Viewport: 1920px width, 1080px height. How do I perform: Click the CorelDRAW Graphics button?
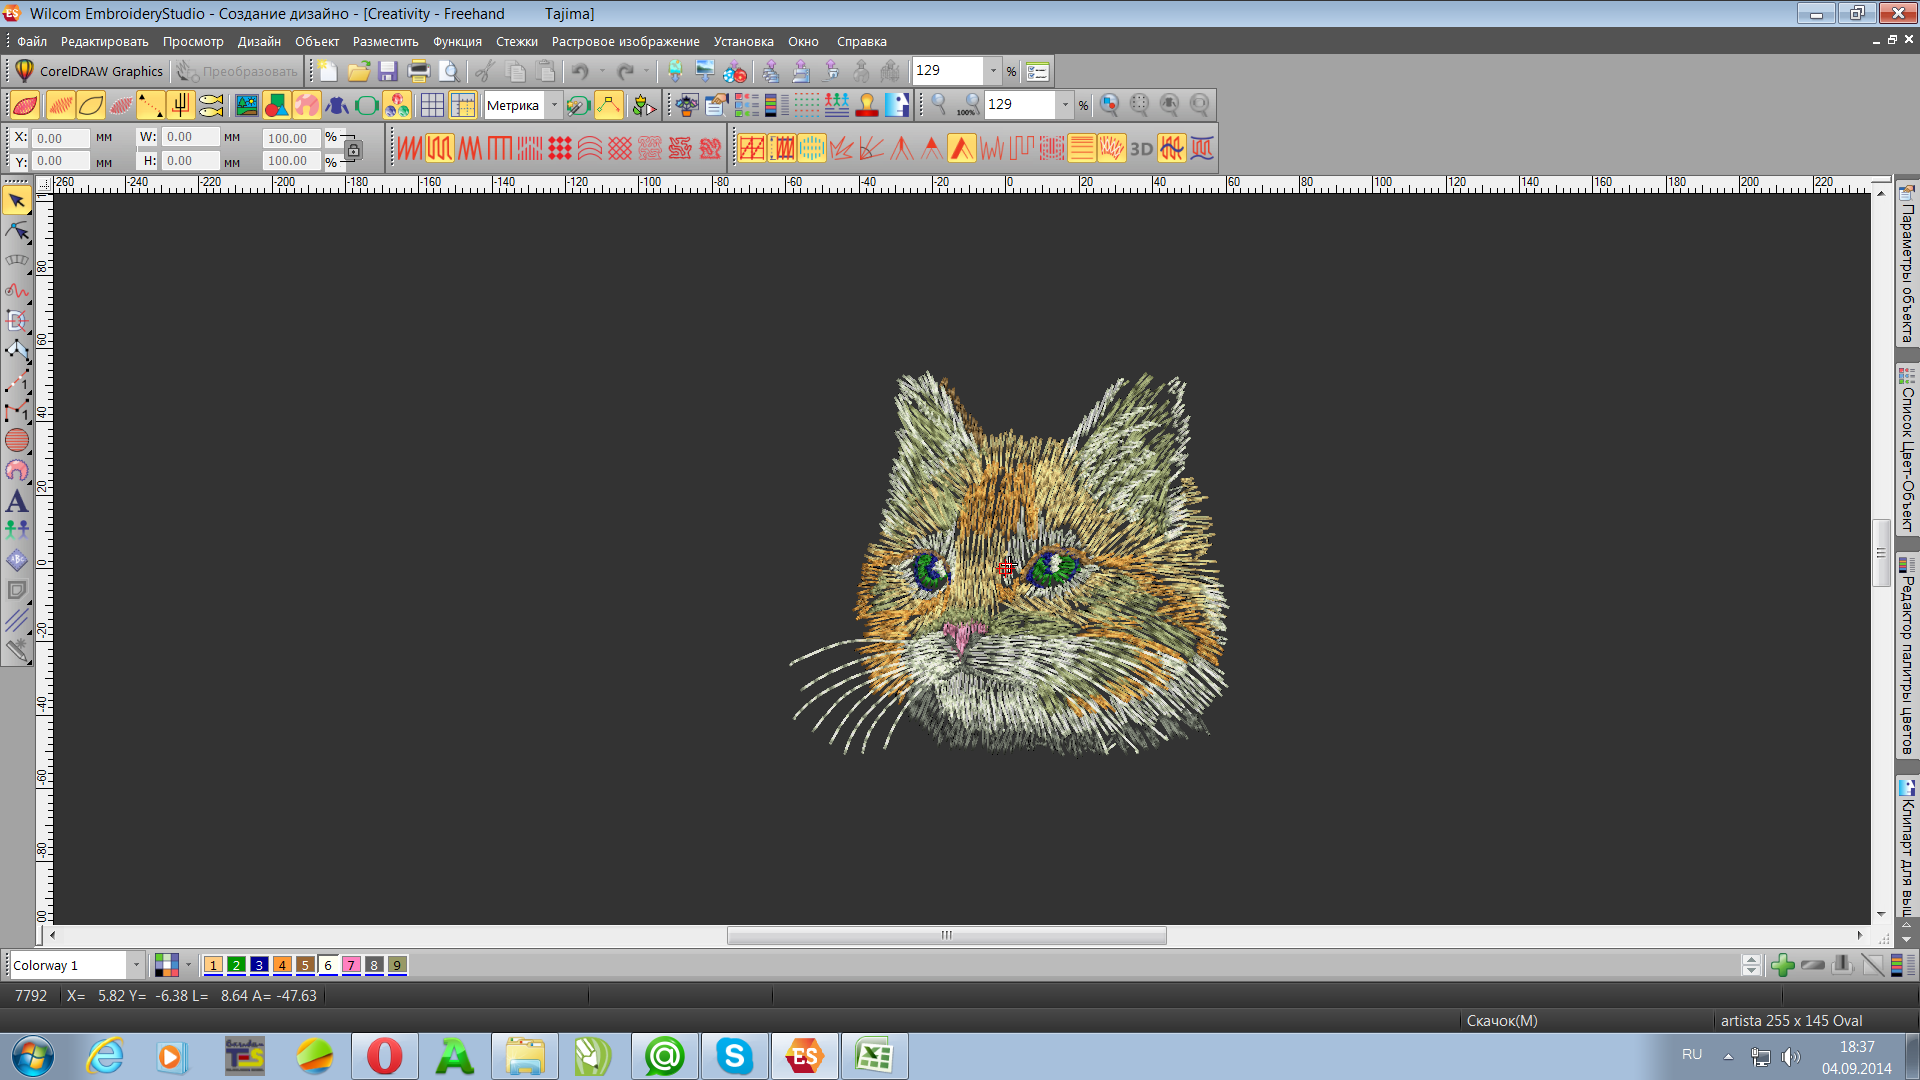click(x=88, y=71)
